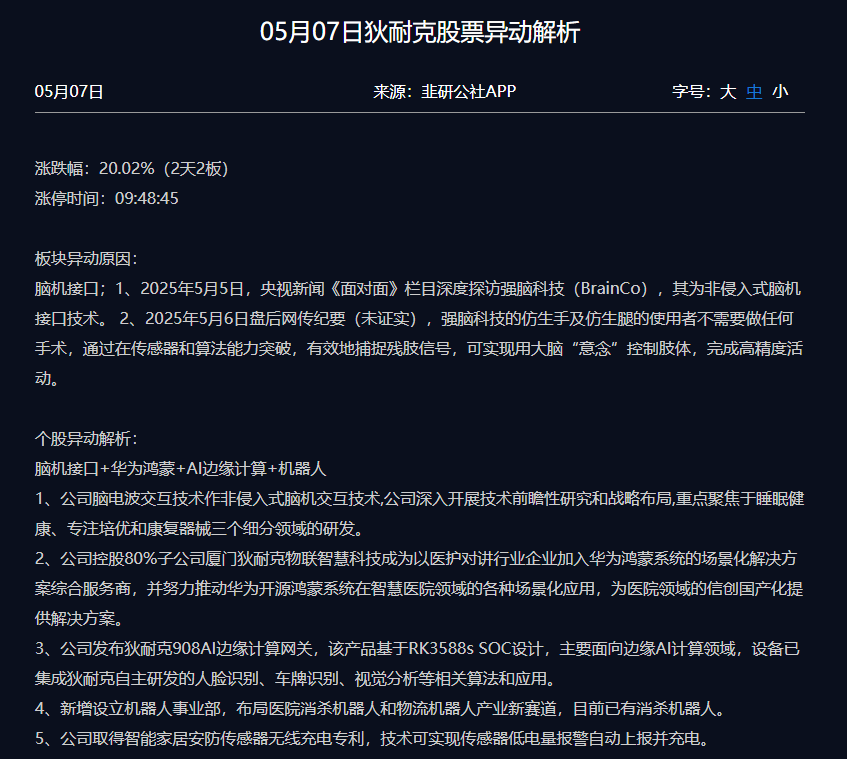Image resolution: width=847 pixels, height=759 pixels.
Task: Set font size to large (大)
Action: 728,92
